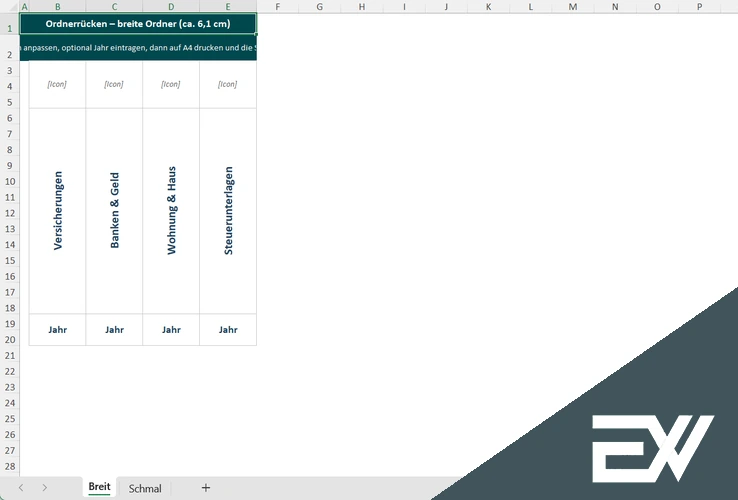The height and width of the screenshot is (500, 738).
Task: Select row 21 header
Action: click(x=9, y=355)
